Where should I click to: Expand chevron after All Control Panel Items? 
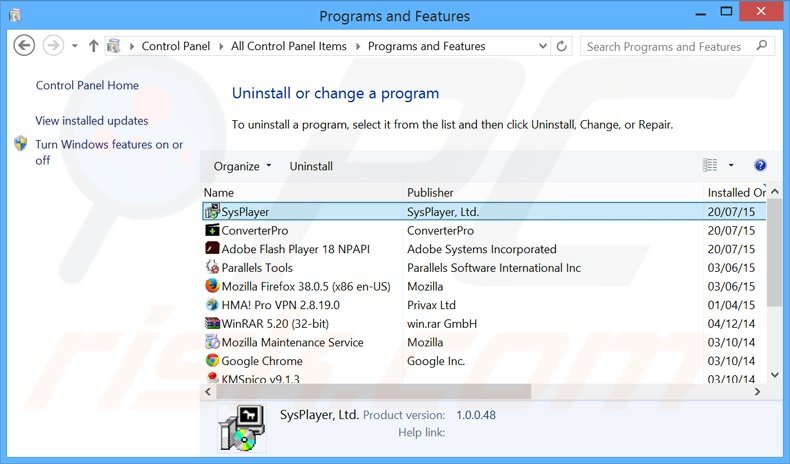[x=358, y=46]
